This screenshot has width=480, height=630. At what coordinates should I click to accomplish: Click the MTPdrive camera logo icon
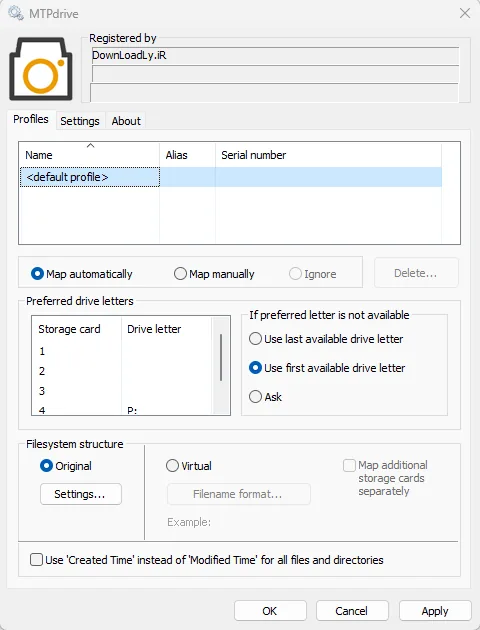[41, 69]
